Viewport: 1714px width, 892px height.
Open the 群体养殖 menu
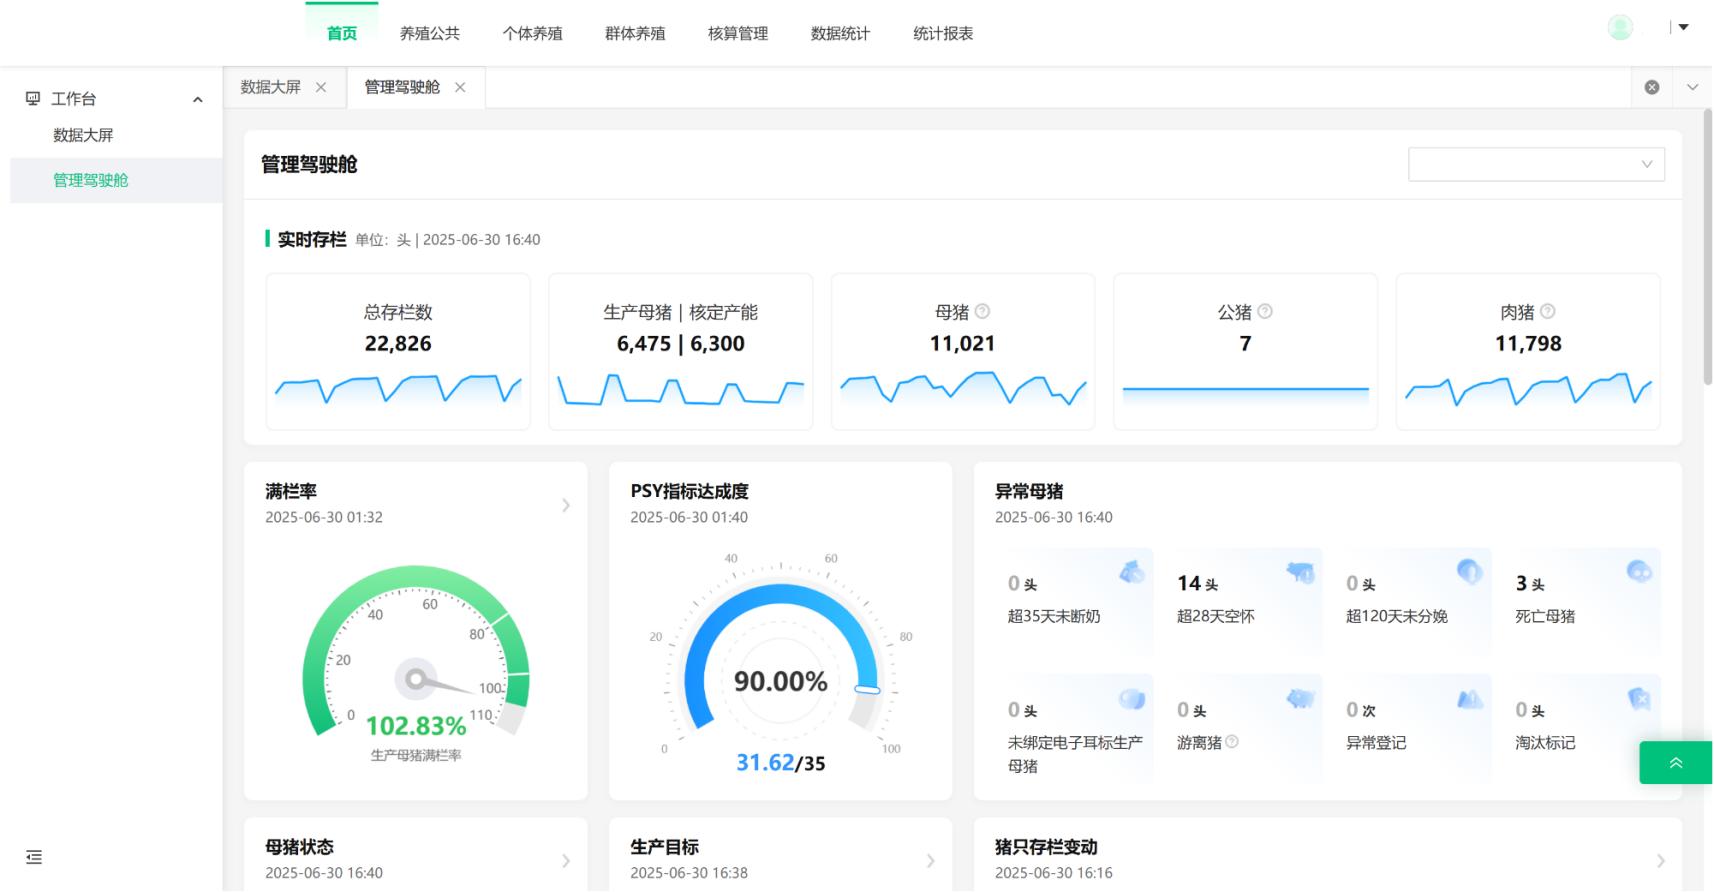635,33
